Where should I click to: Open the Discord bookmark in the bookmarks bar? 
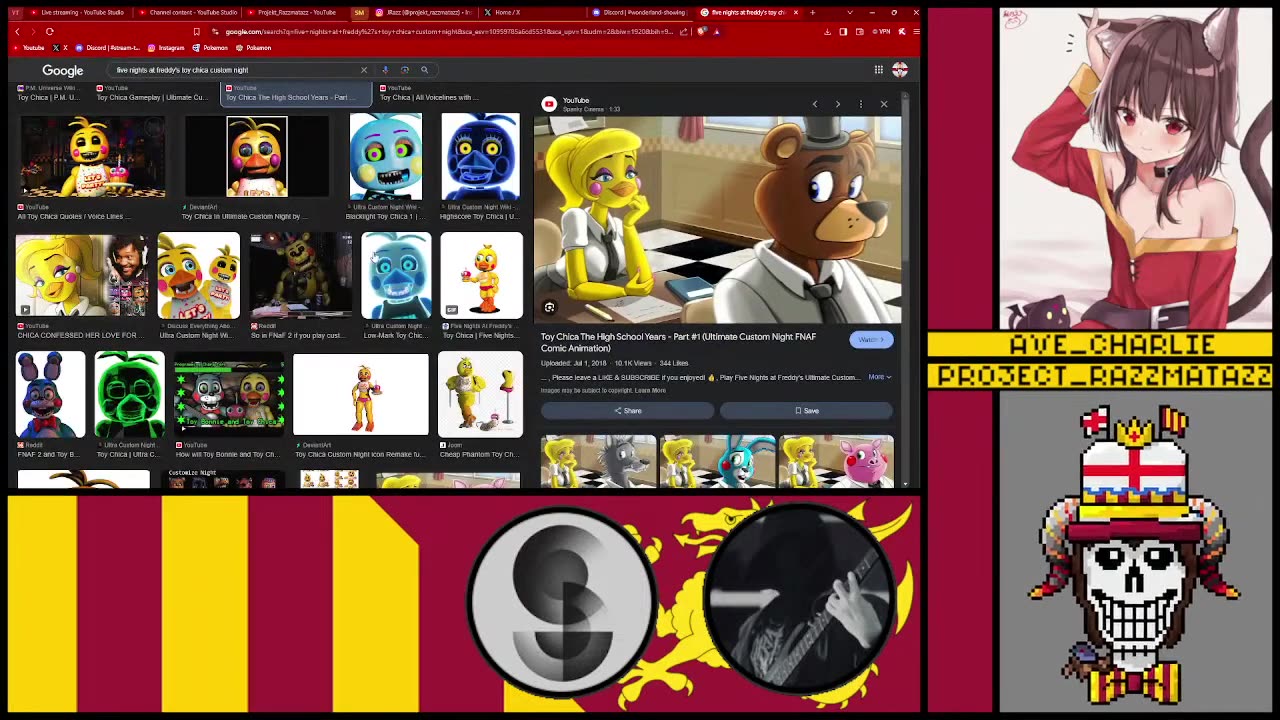(109, 48)
